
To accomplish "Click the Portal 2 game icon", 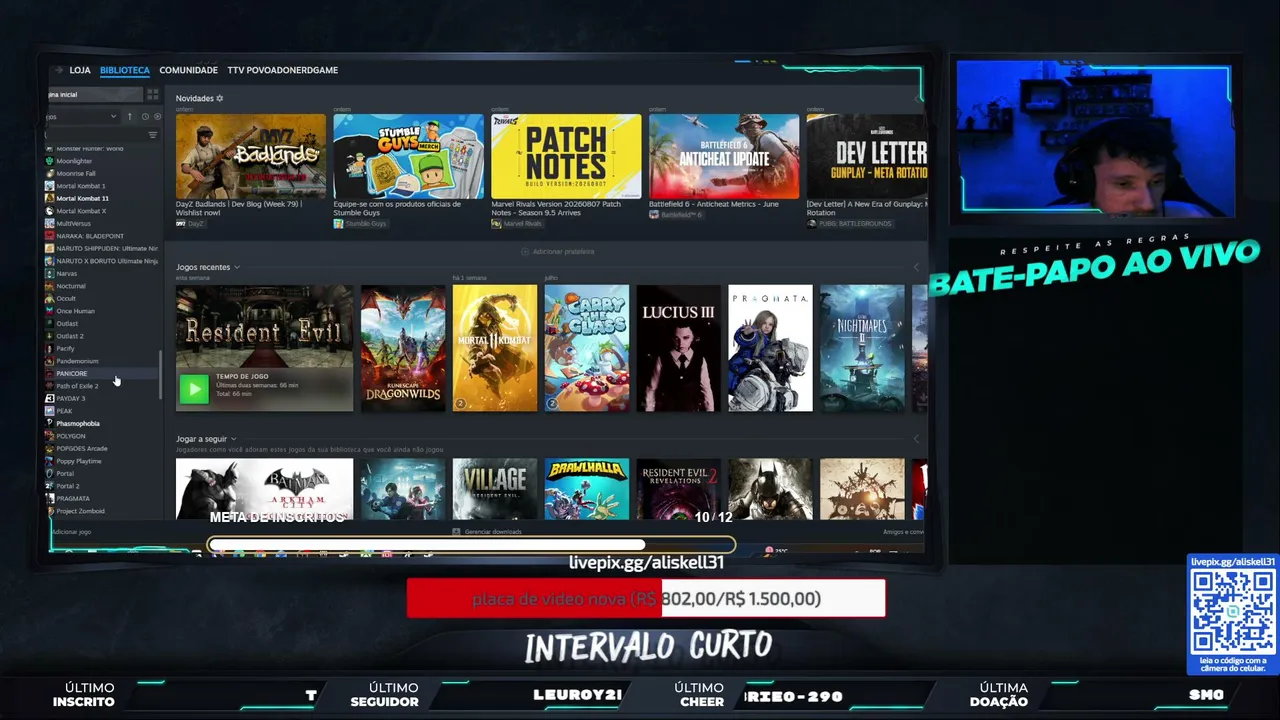I will tap(50, 486).
